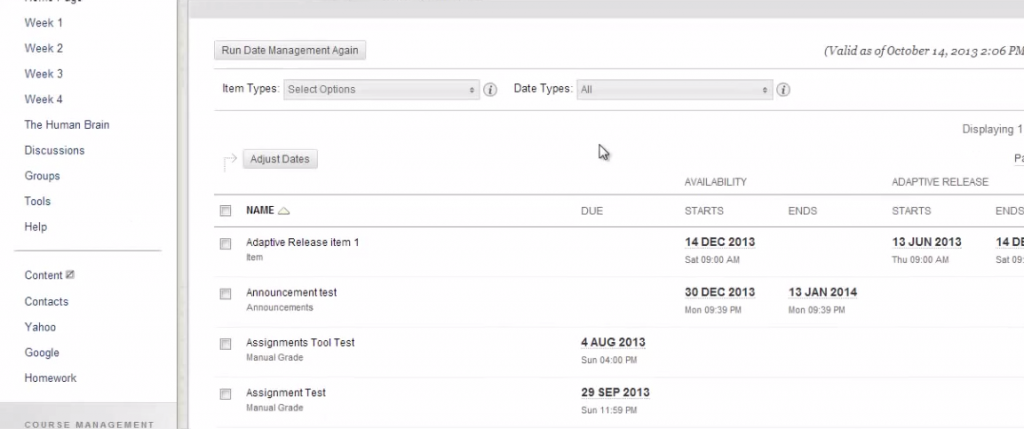Image resolution: width=1024 pixels, height=429 pixels.
Task: Toggle the select-all checkbox in header
Action: point(225,210)
